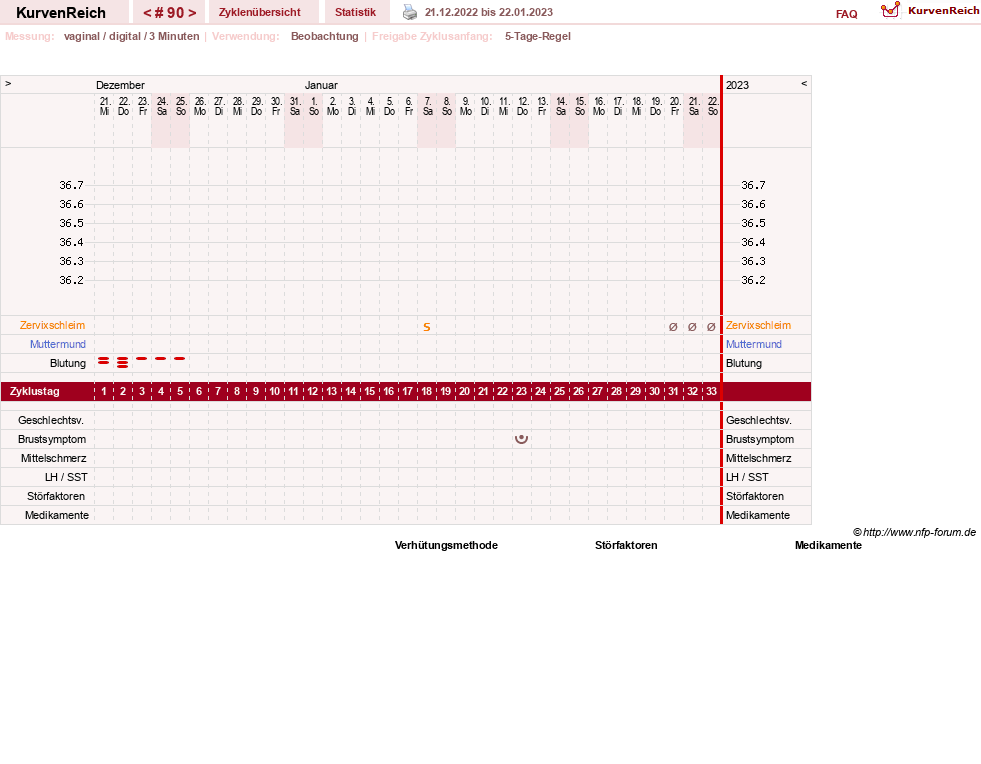This screenshot has height=764, width=981.
Task: Click the left Mittelschmerz row label
Action: coord(54,458)
